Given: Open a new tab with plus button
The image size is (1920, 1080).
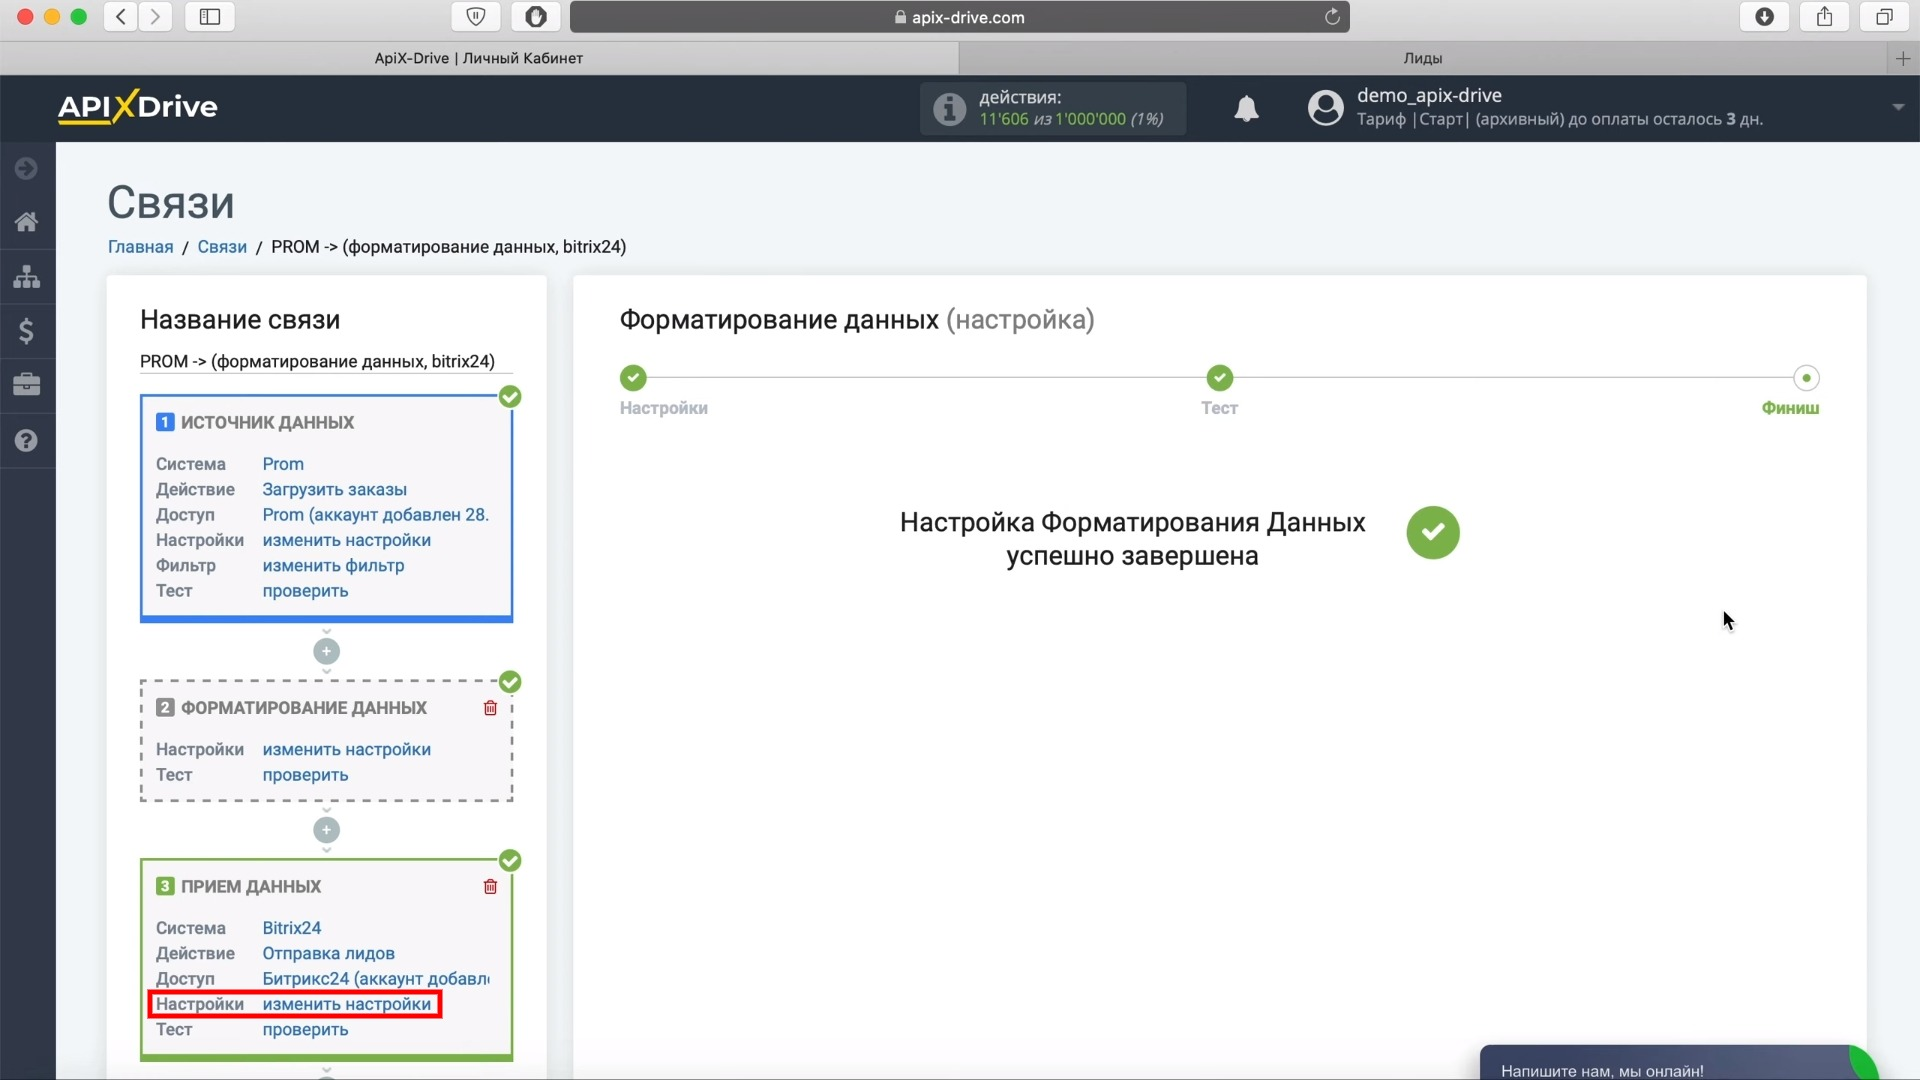Looking at the screenshot, I should 1903,59.
